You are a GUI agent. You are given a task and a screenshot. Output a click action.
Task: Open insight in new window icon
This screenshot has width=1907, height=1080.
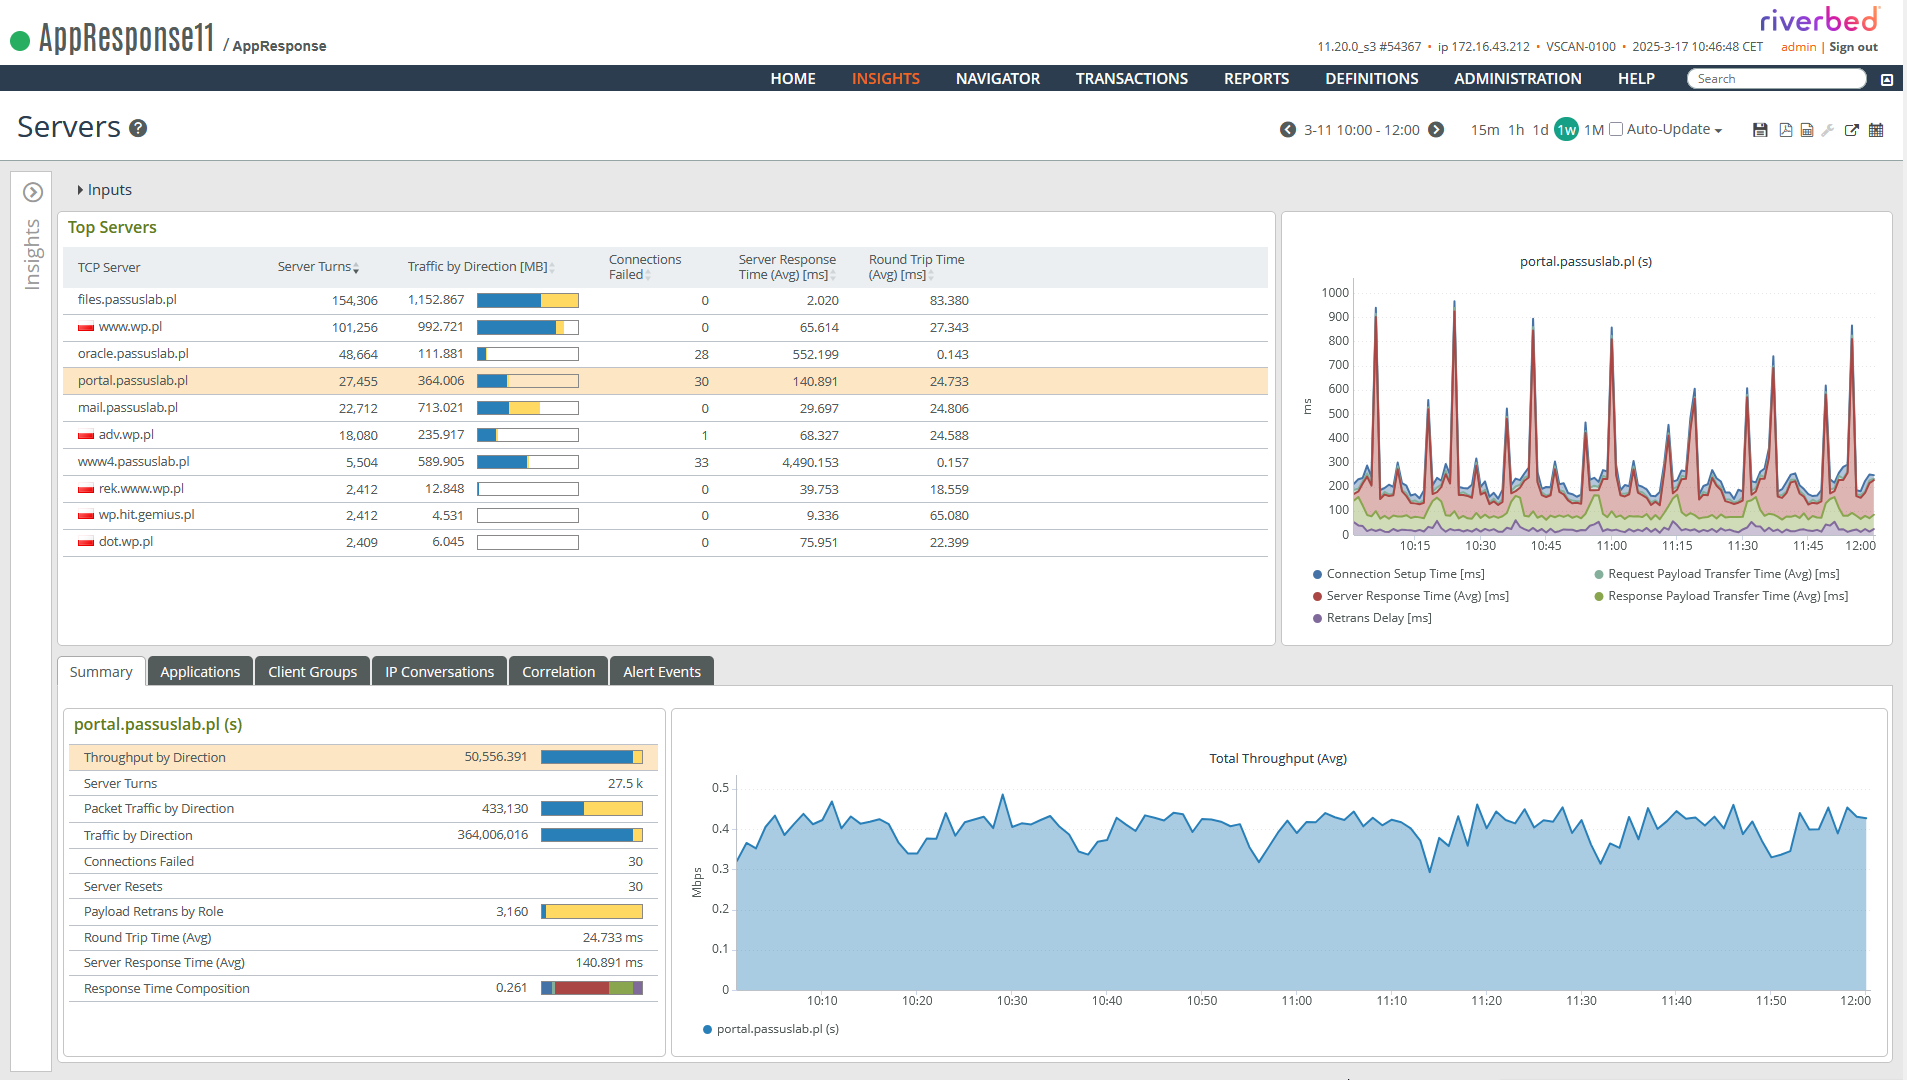tap(1852, 130)
